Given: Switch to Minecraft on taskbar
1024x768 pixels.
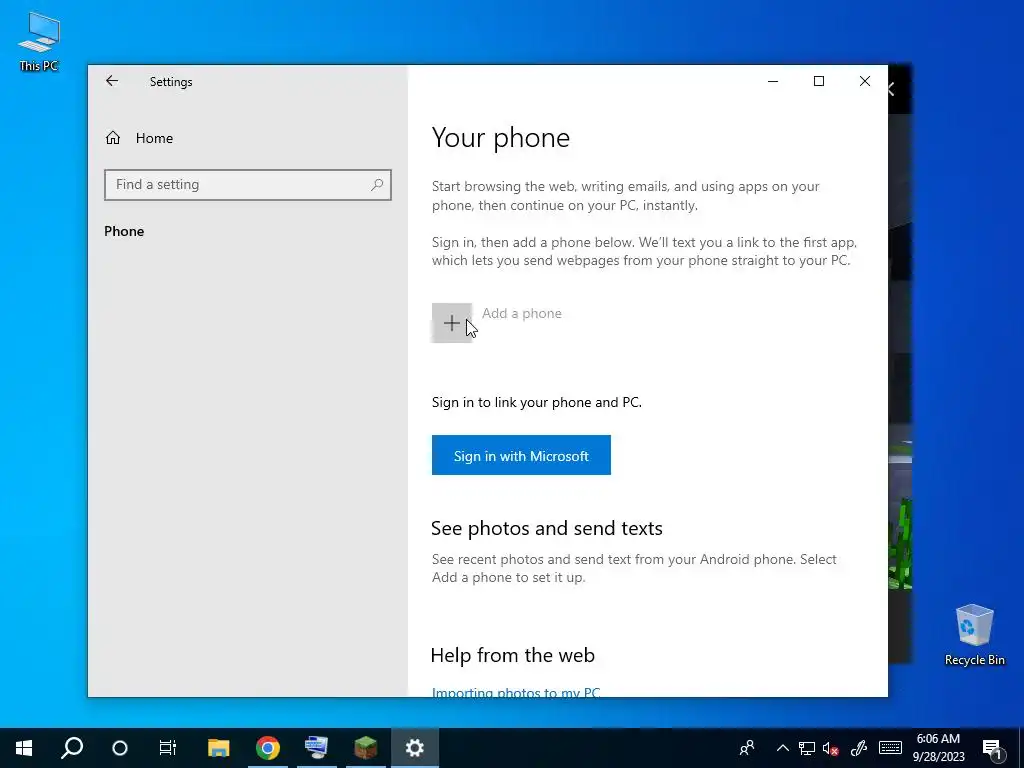Looking at the screenshot, I should [x=366, y=748].
